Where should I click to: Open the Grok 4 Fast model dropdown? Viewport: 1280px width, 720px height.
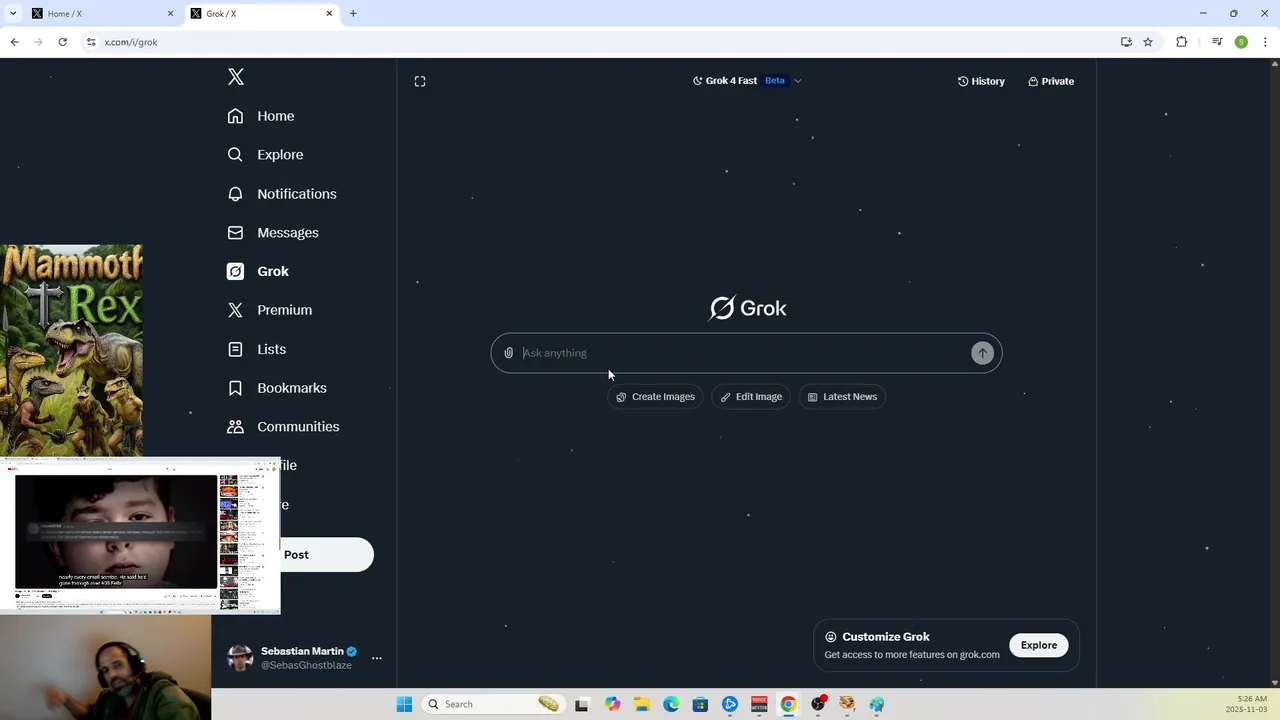pos(747,81)
